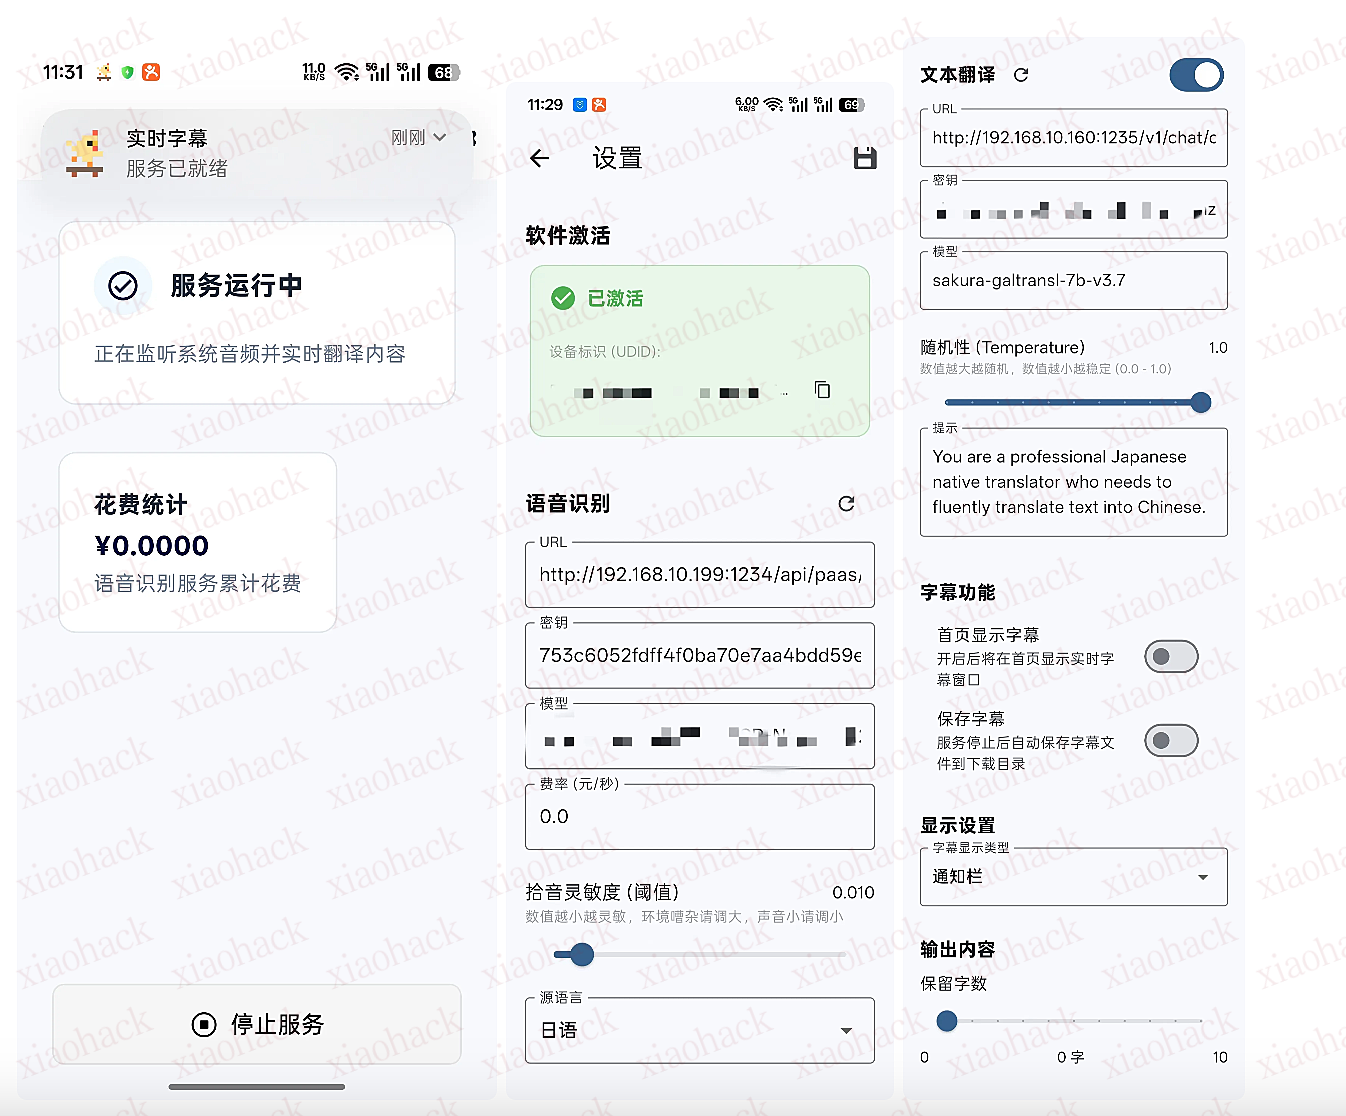Click refresh icon next to 文本翻译
Image resolution: width=1346 pixels, height=1116 pixels.
1021,75
